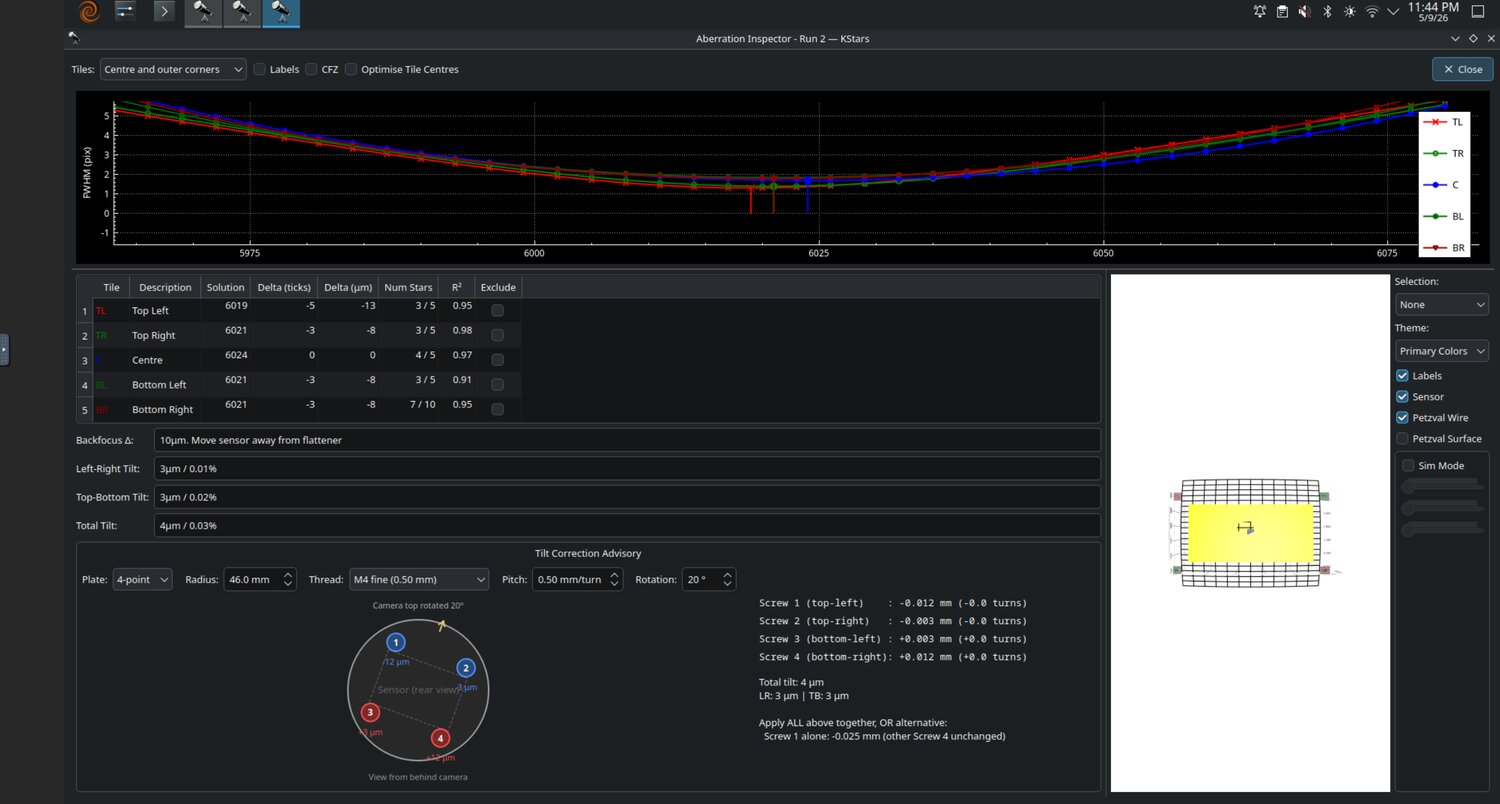Click the telescope icon in window title bar
The height and width of the screenshot is (804, 1500).
tap(74, 38)
